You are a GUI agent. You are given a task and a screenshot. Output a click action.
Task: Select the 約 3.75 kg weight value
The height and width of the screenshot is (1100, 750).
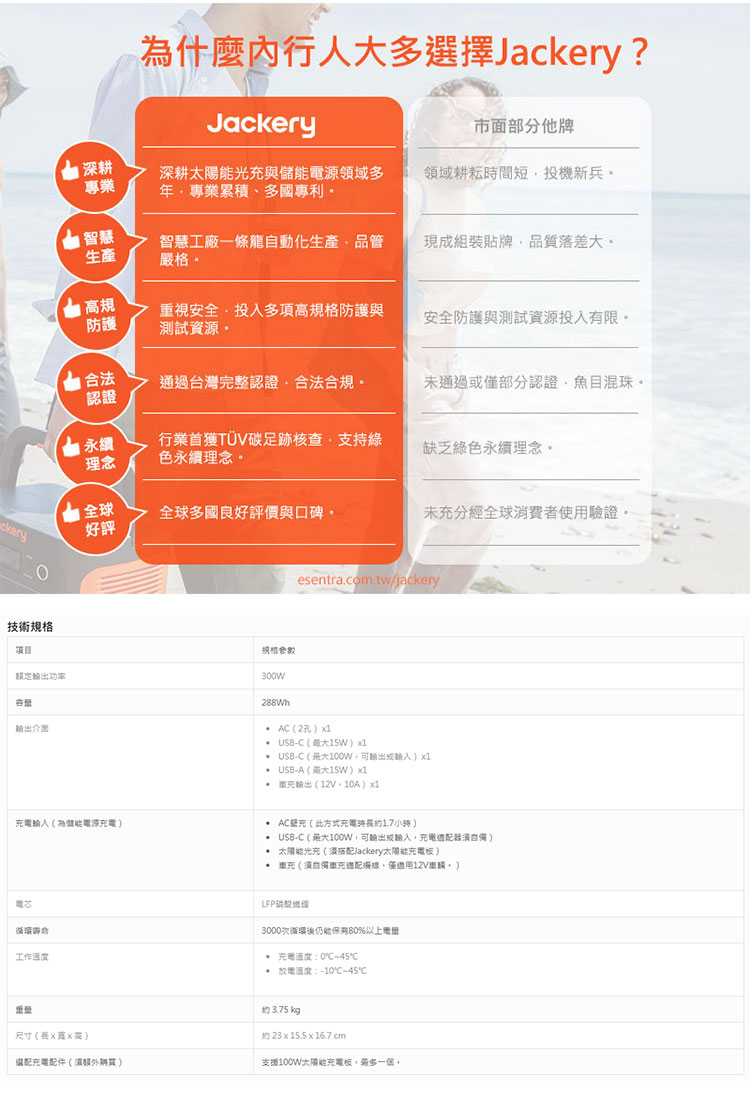(x=281, y=1009)
